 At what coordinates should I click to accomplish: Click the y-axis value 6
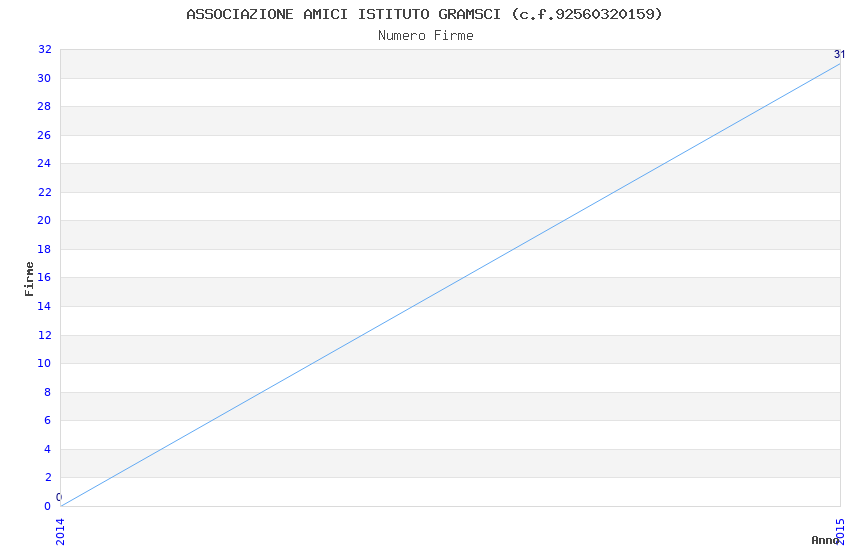coord(48,420)
